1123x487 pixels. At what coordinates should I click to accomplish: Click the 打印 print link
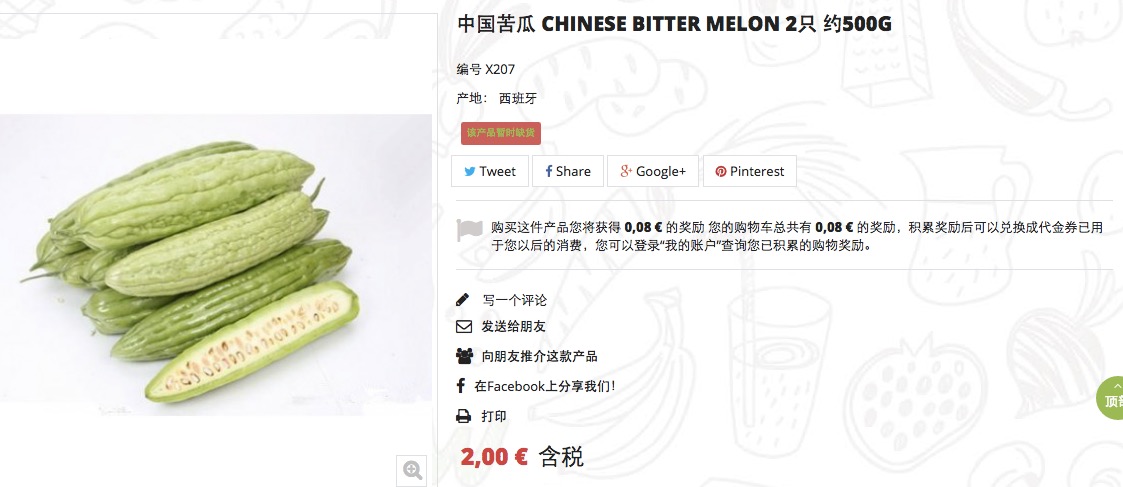[493, 416]
